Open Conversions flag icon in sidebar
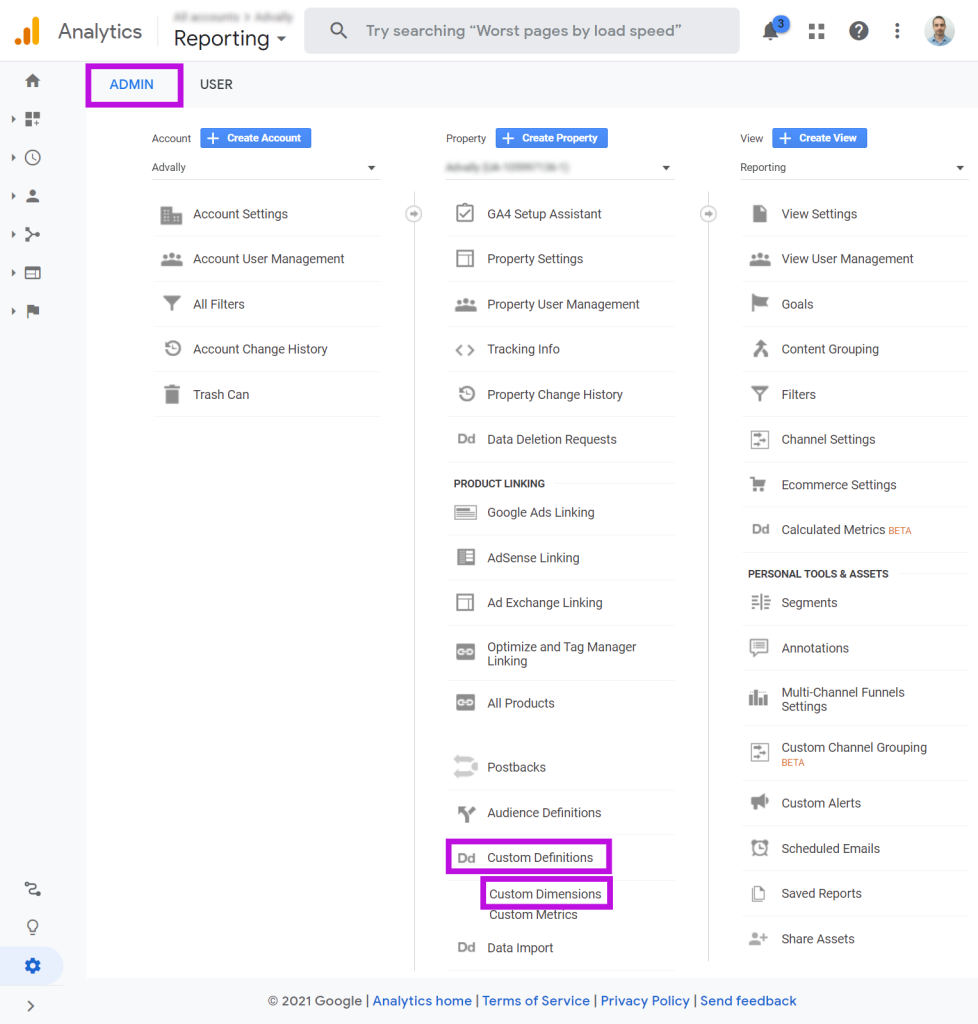 click(33, 311)
